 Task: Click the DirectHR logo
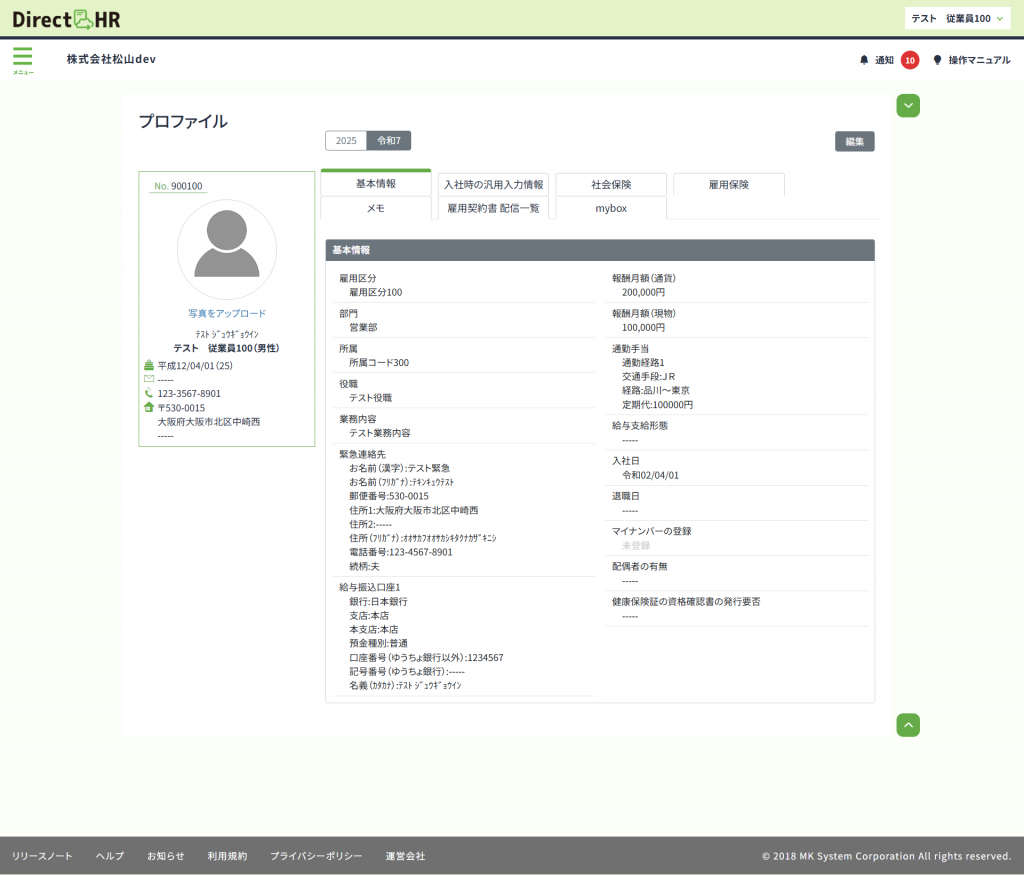point(66,18)
